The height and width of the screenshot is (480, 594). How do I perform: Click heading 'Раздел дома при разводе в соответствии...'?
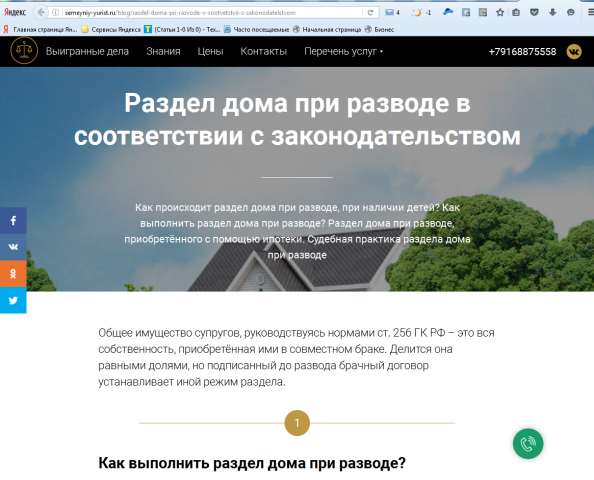297,119
